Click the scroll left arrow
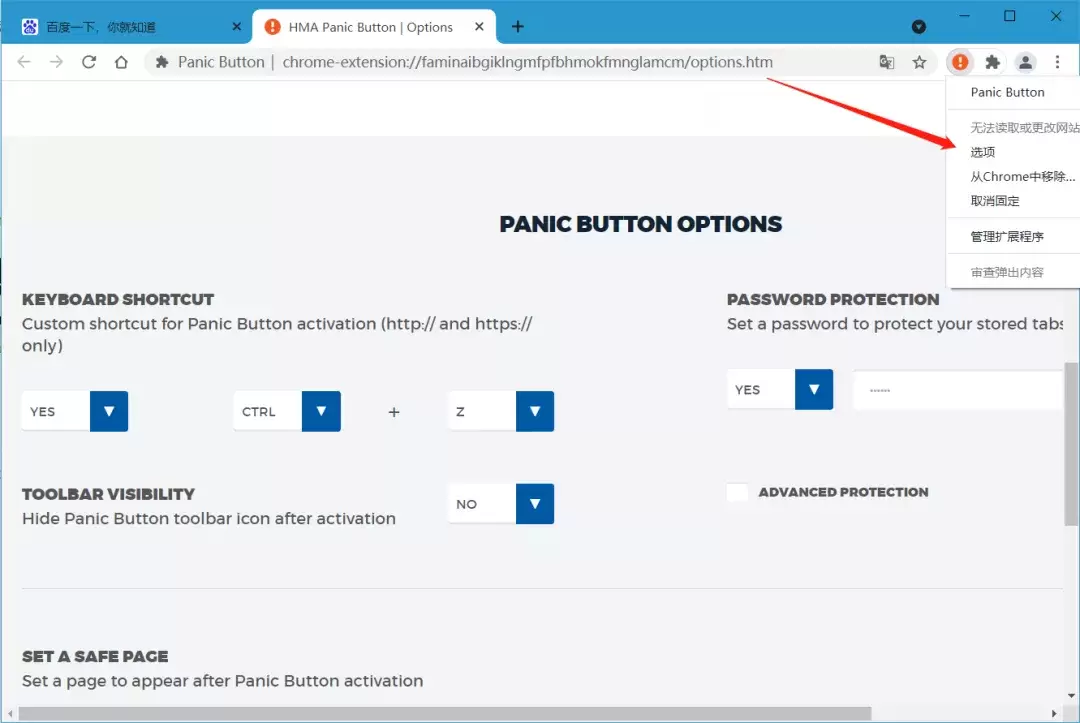 (10, 714)
